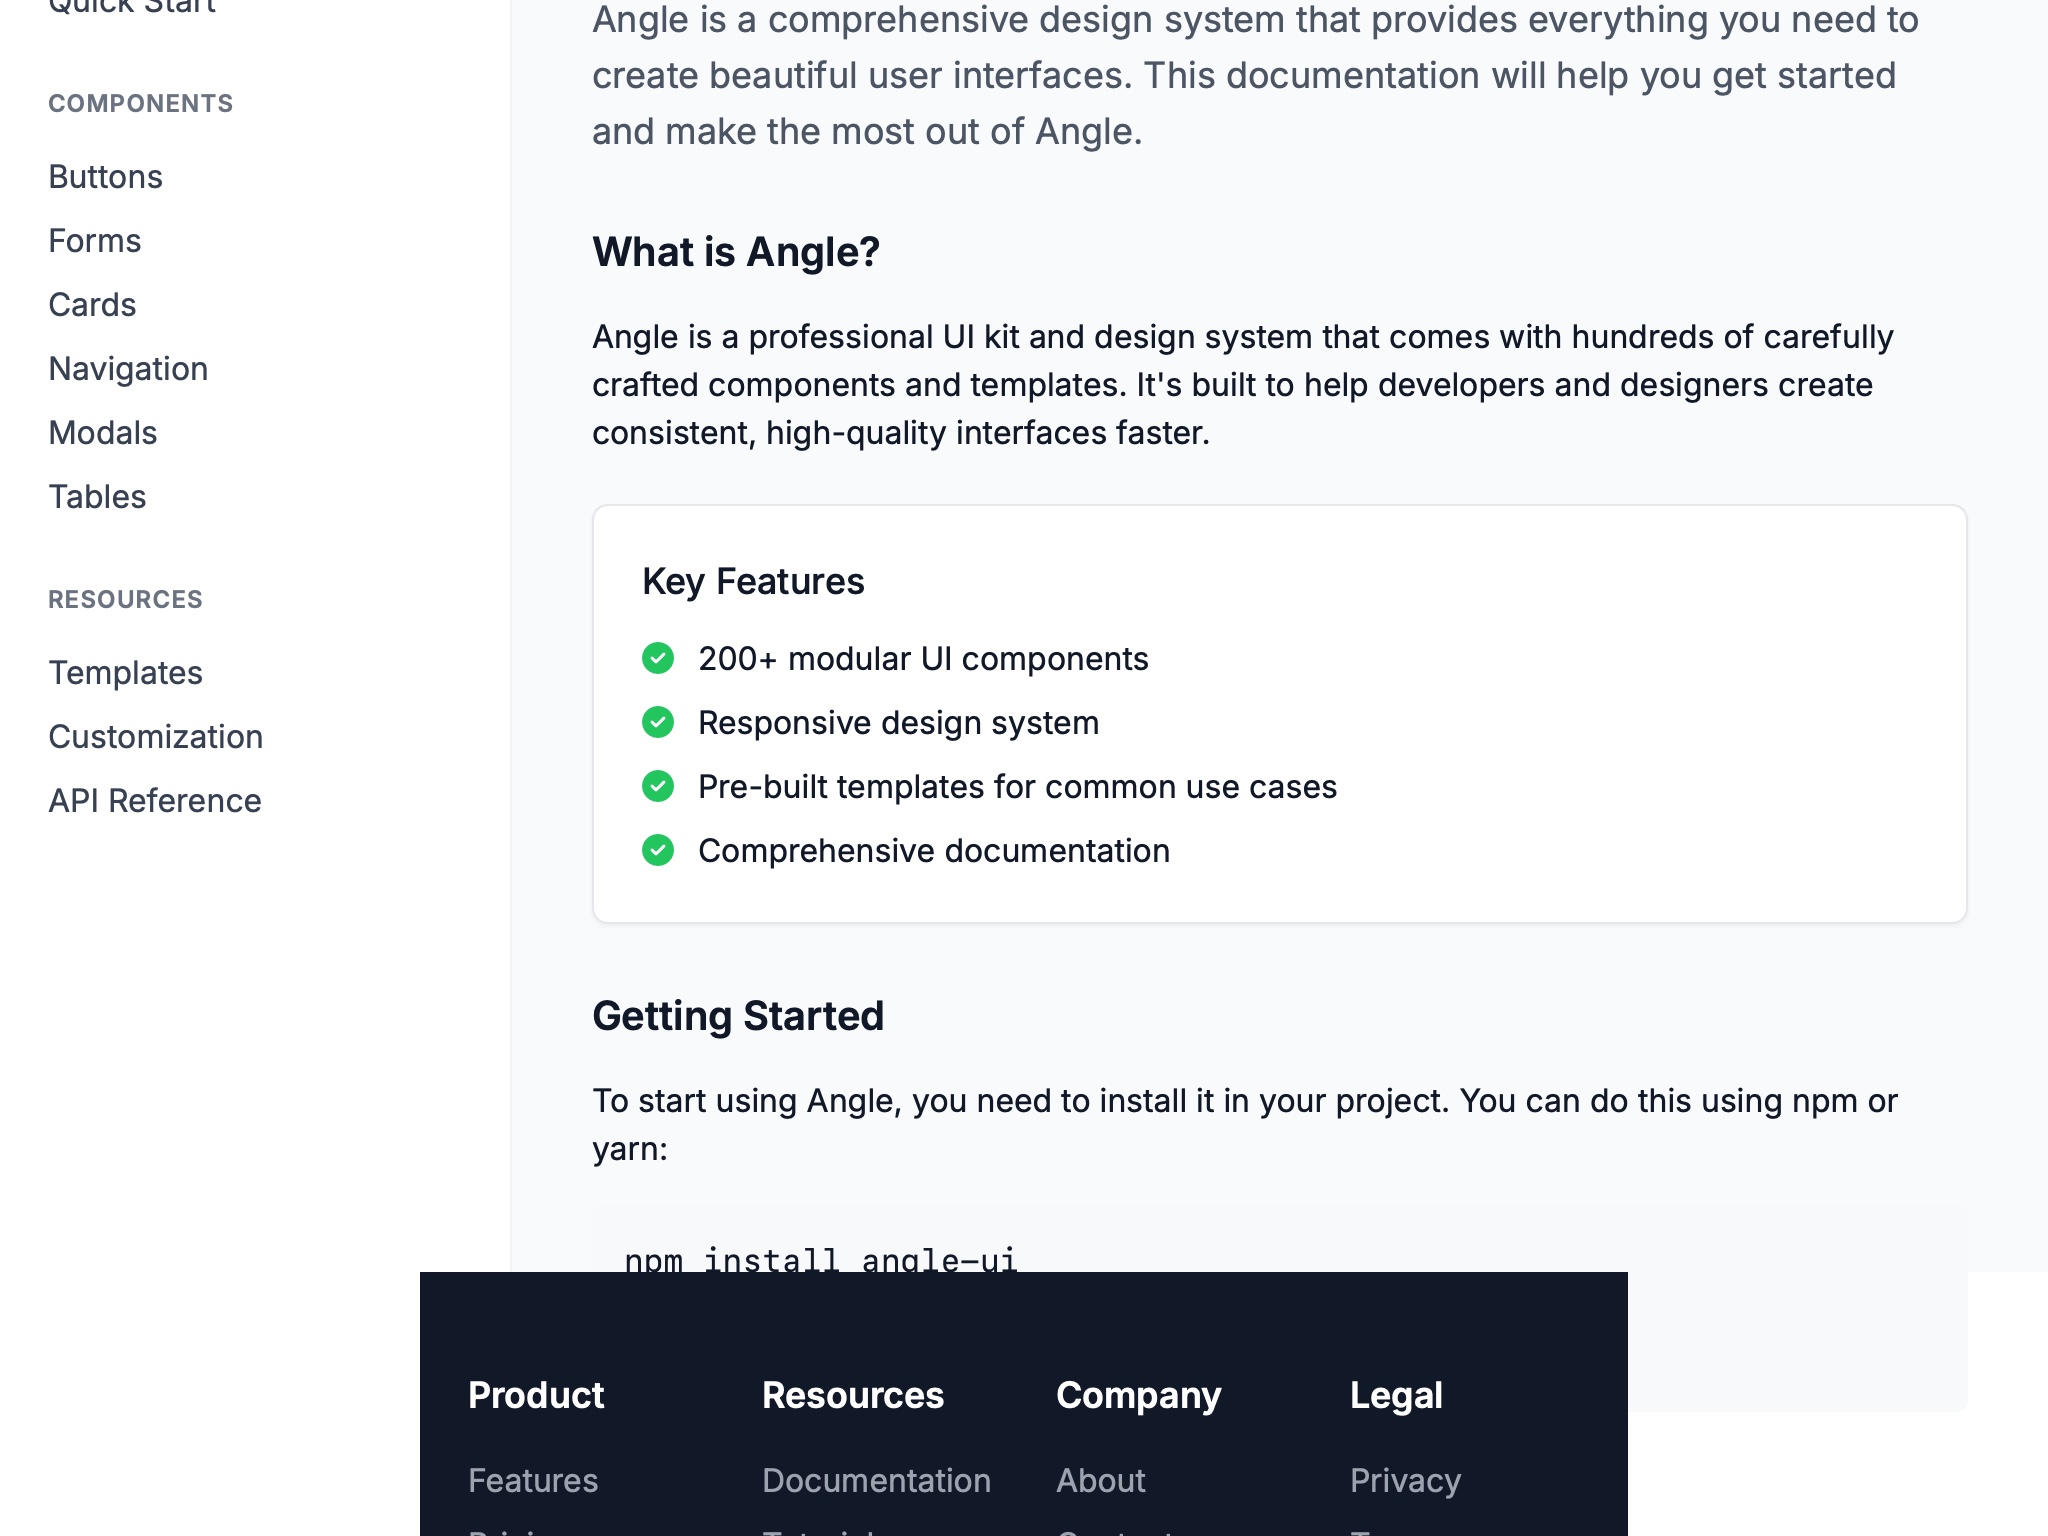
Task: Click Features in the footer
Action: coord(533,1480)
